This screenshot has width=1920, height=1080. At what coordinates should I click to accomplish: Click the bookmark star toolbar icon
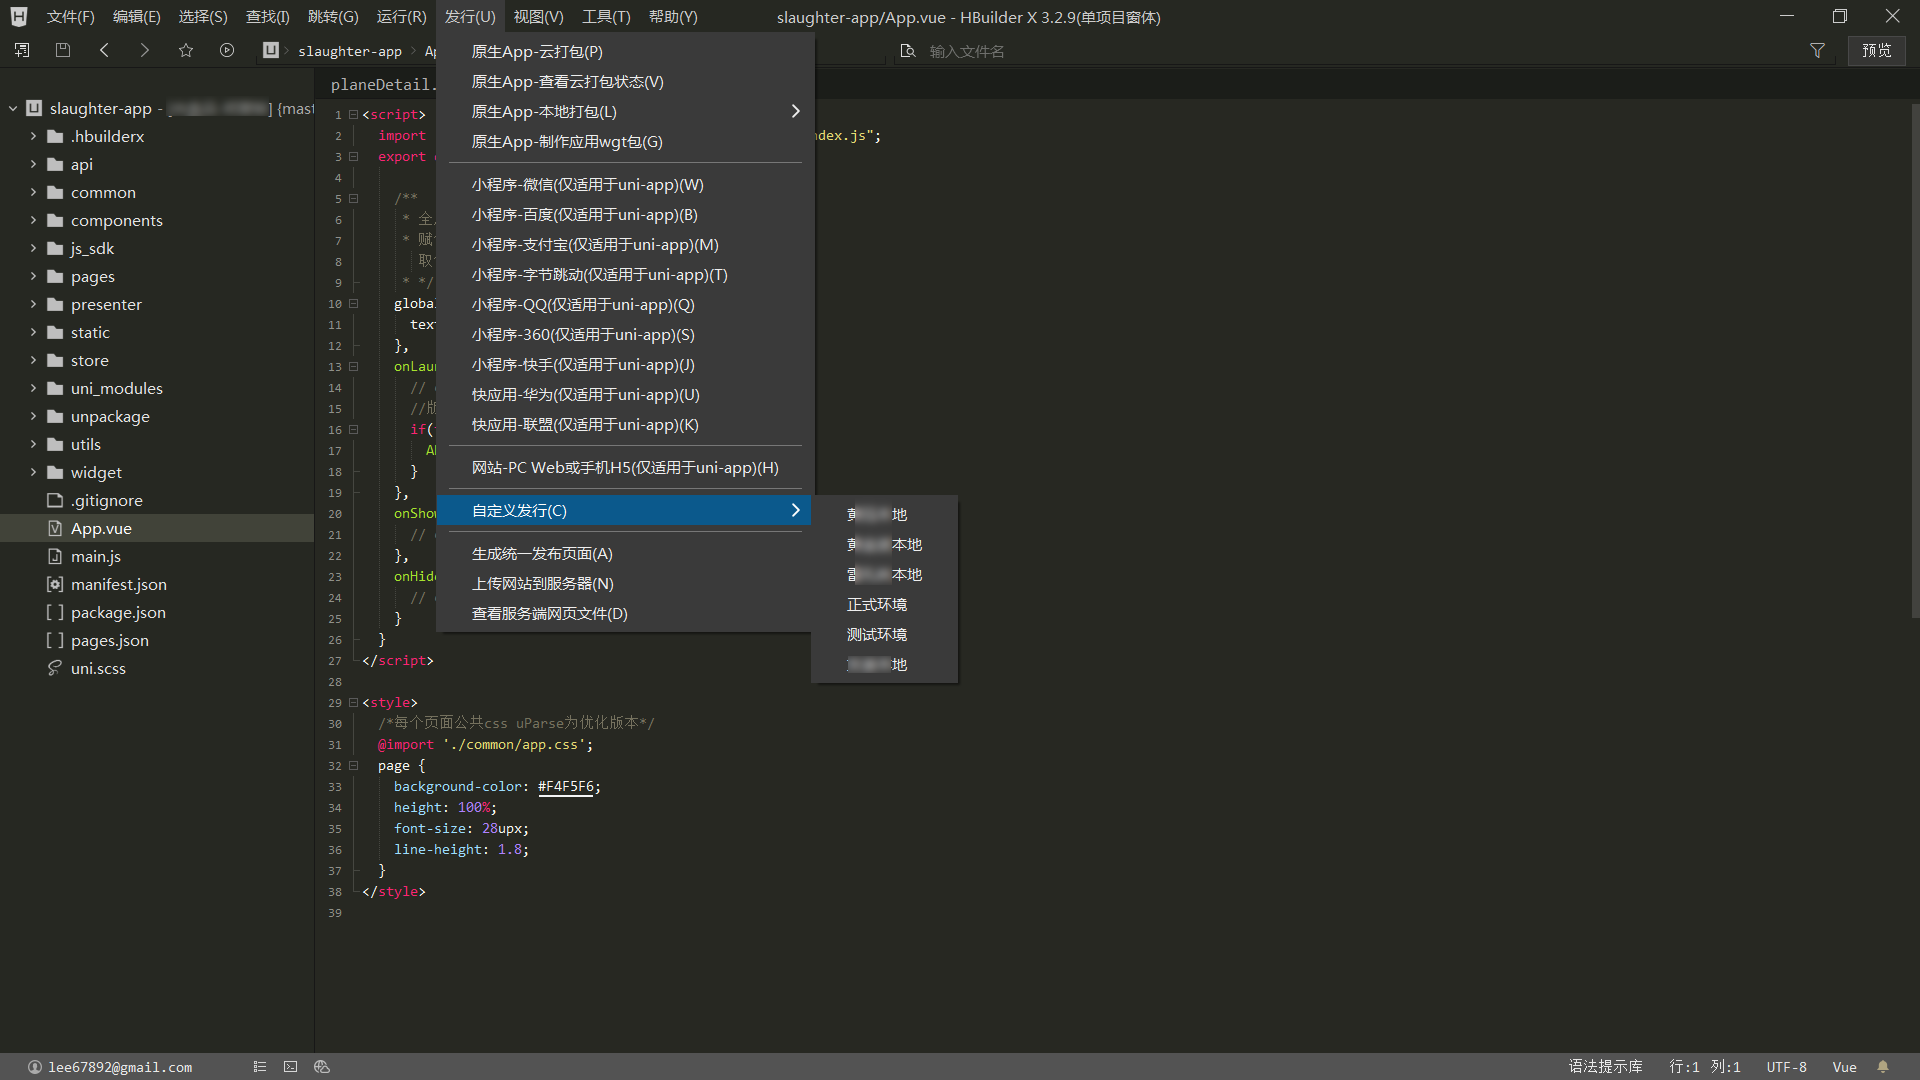(186, 50)
